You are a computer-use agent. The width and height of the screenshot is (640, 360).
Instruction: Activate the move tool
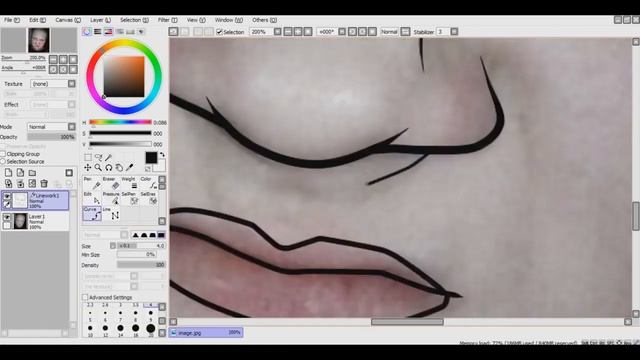click(88, 167)
